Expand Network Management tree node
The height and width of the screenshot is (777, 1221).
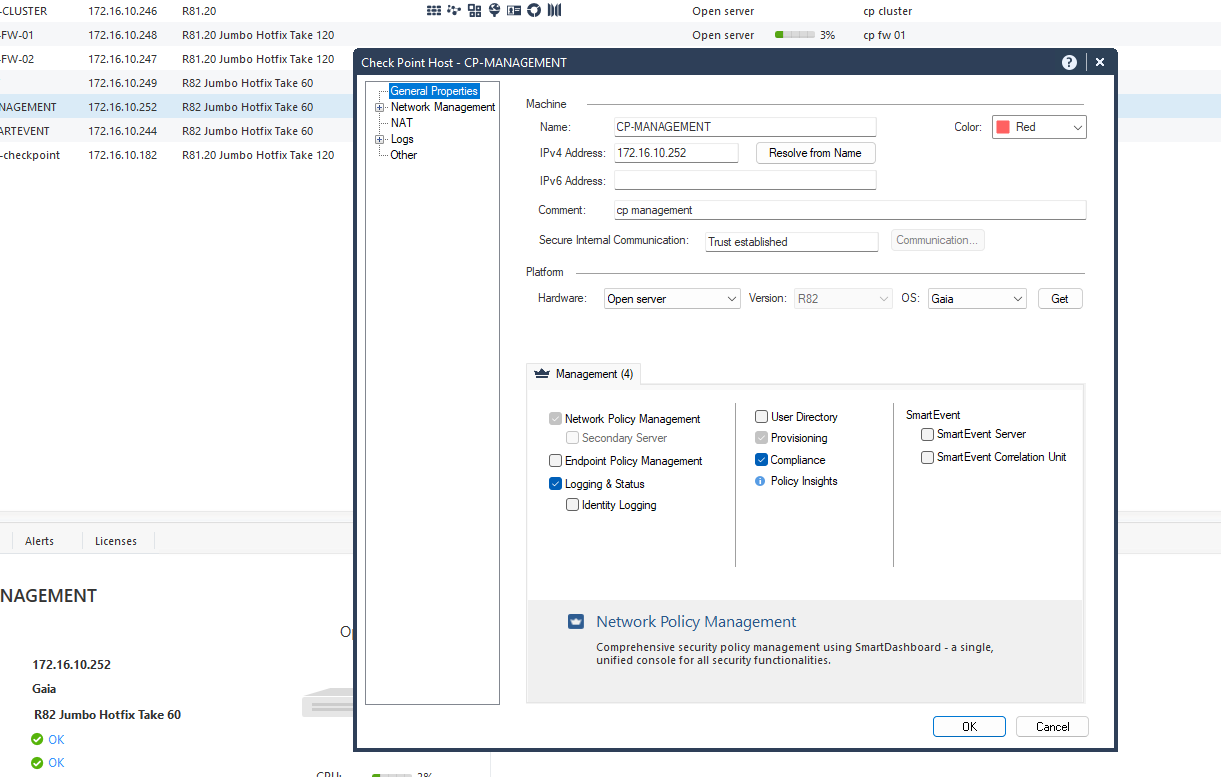380,107
